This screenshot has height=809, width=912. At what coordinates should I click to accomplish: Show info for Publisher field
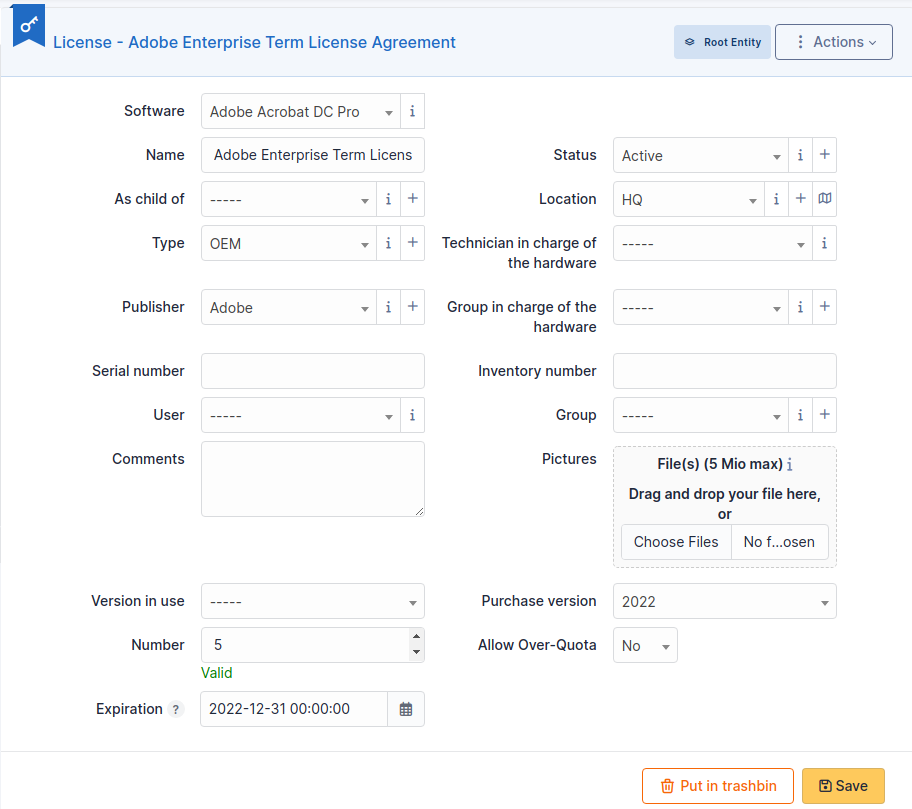(x=389, y=307)
